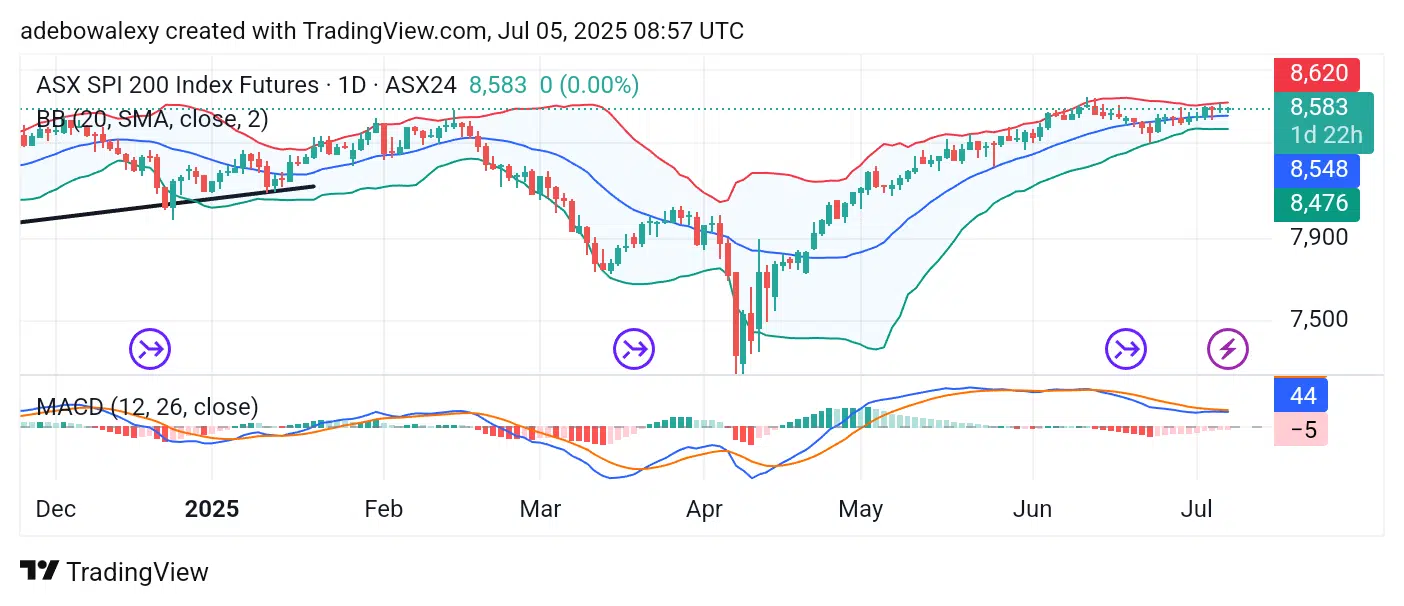Click the red 8,620 upper band price label
This screenshot has width=1404, height=606.
pos(1318,74)
